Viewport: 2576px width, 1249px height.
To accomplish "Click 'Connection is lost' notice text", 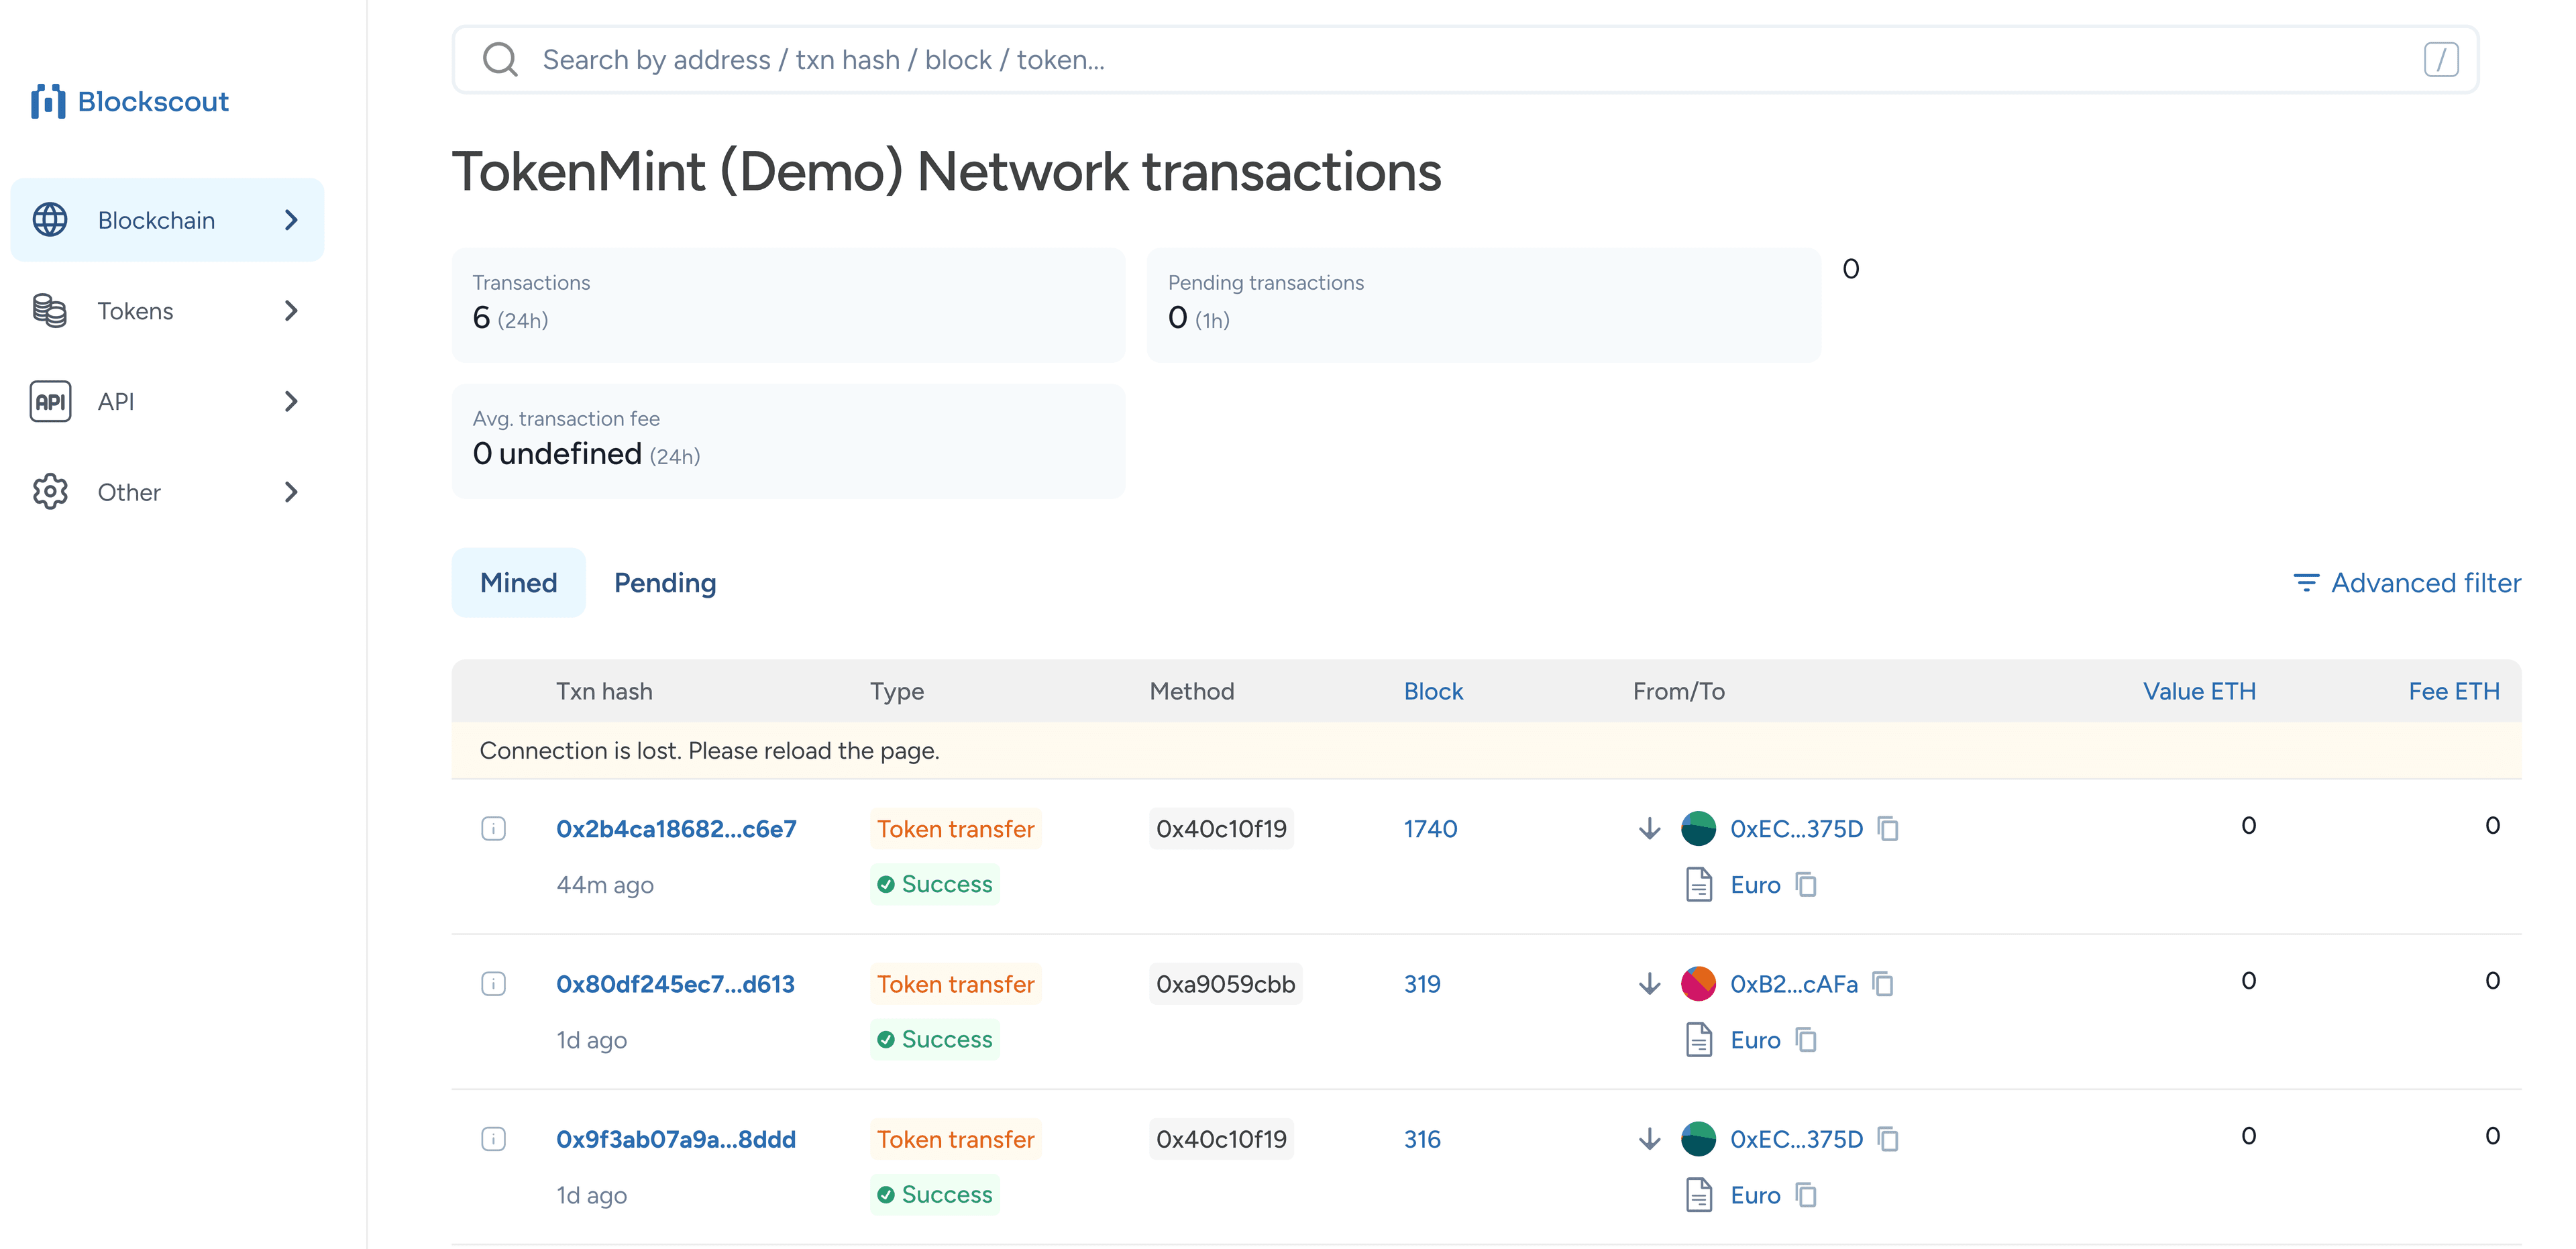I will pyautogui.click(x=709, y=751).
